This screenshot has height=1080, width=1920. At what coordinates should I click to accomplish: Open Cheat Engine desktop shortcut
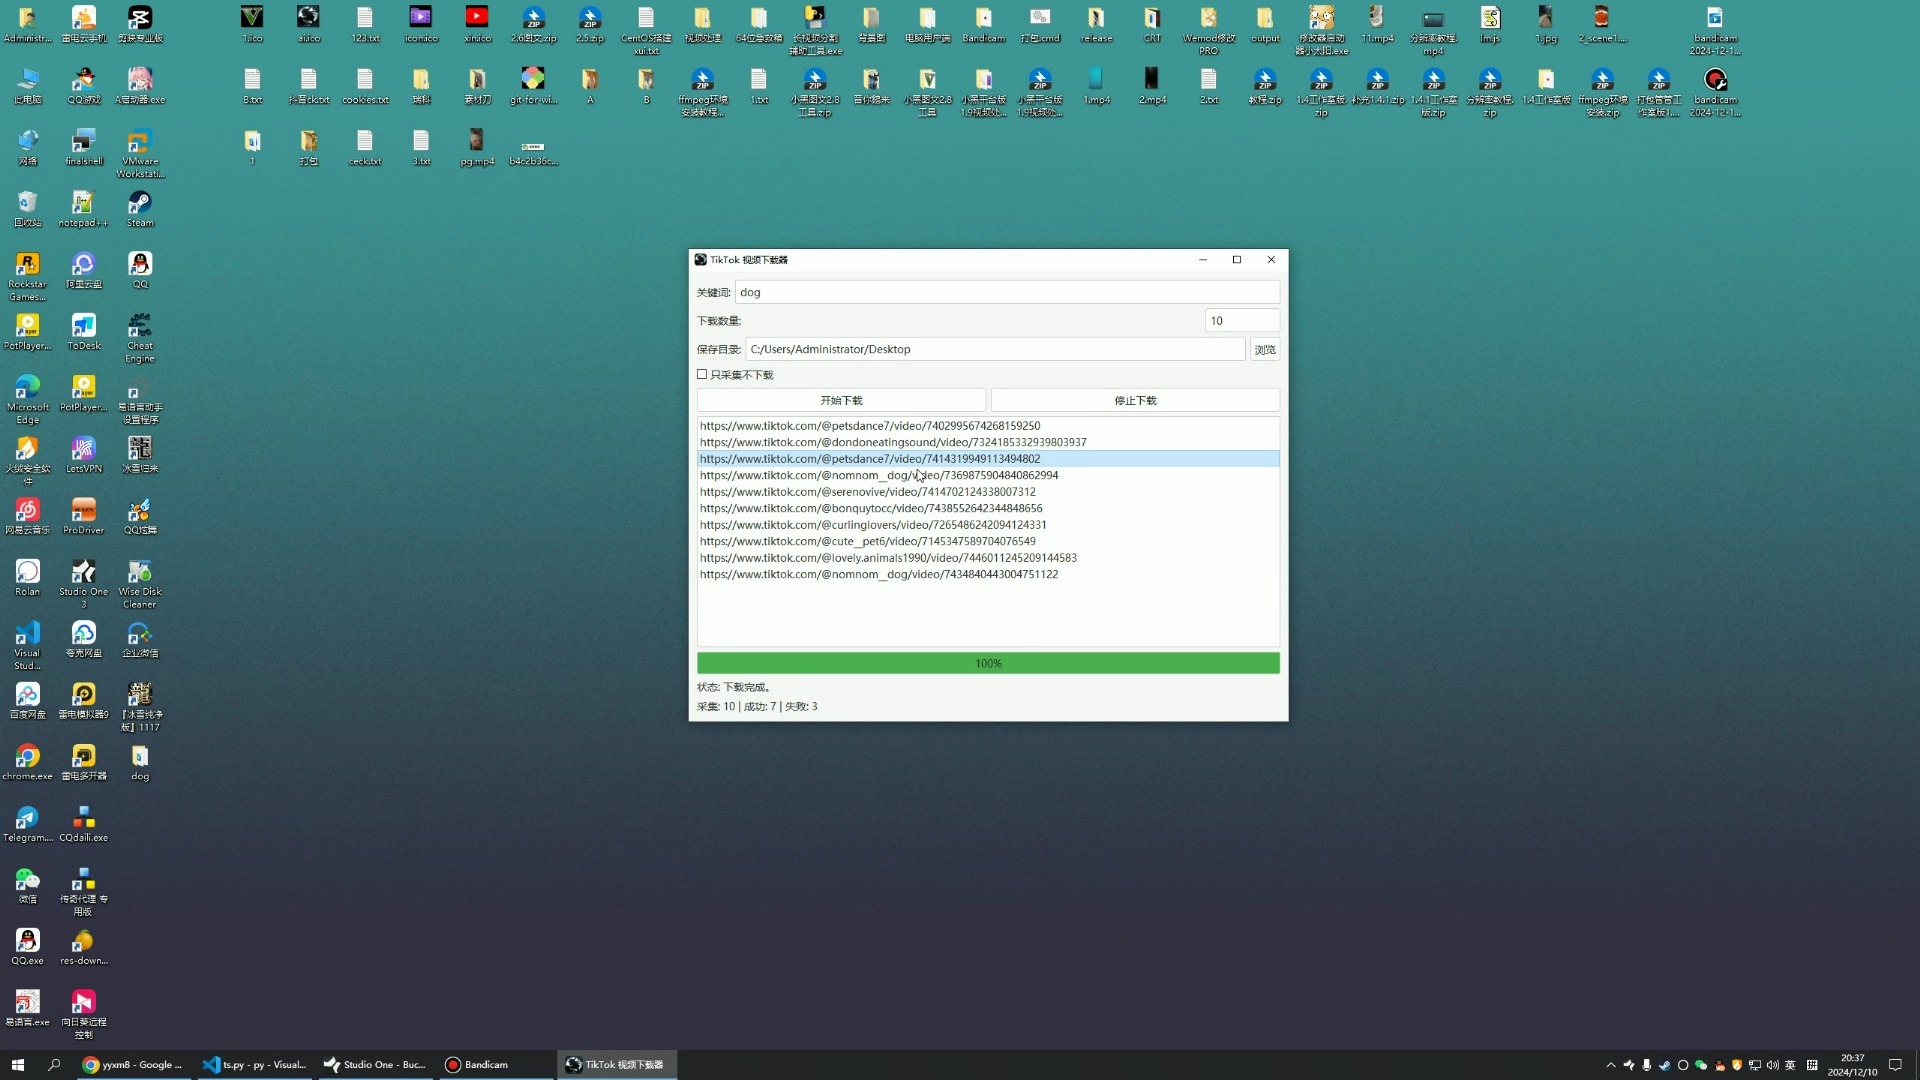pyautogui.click(x=140, y=338)
